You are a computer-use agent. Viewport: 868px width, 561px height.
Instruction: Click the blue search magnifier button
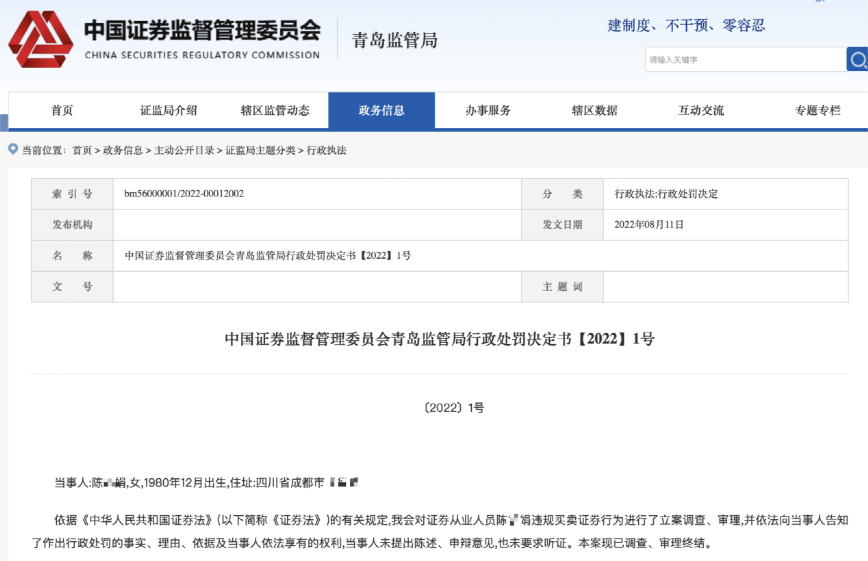point(857,59)
